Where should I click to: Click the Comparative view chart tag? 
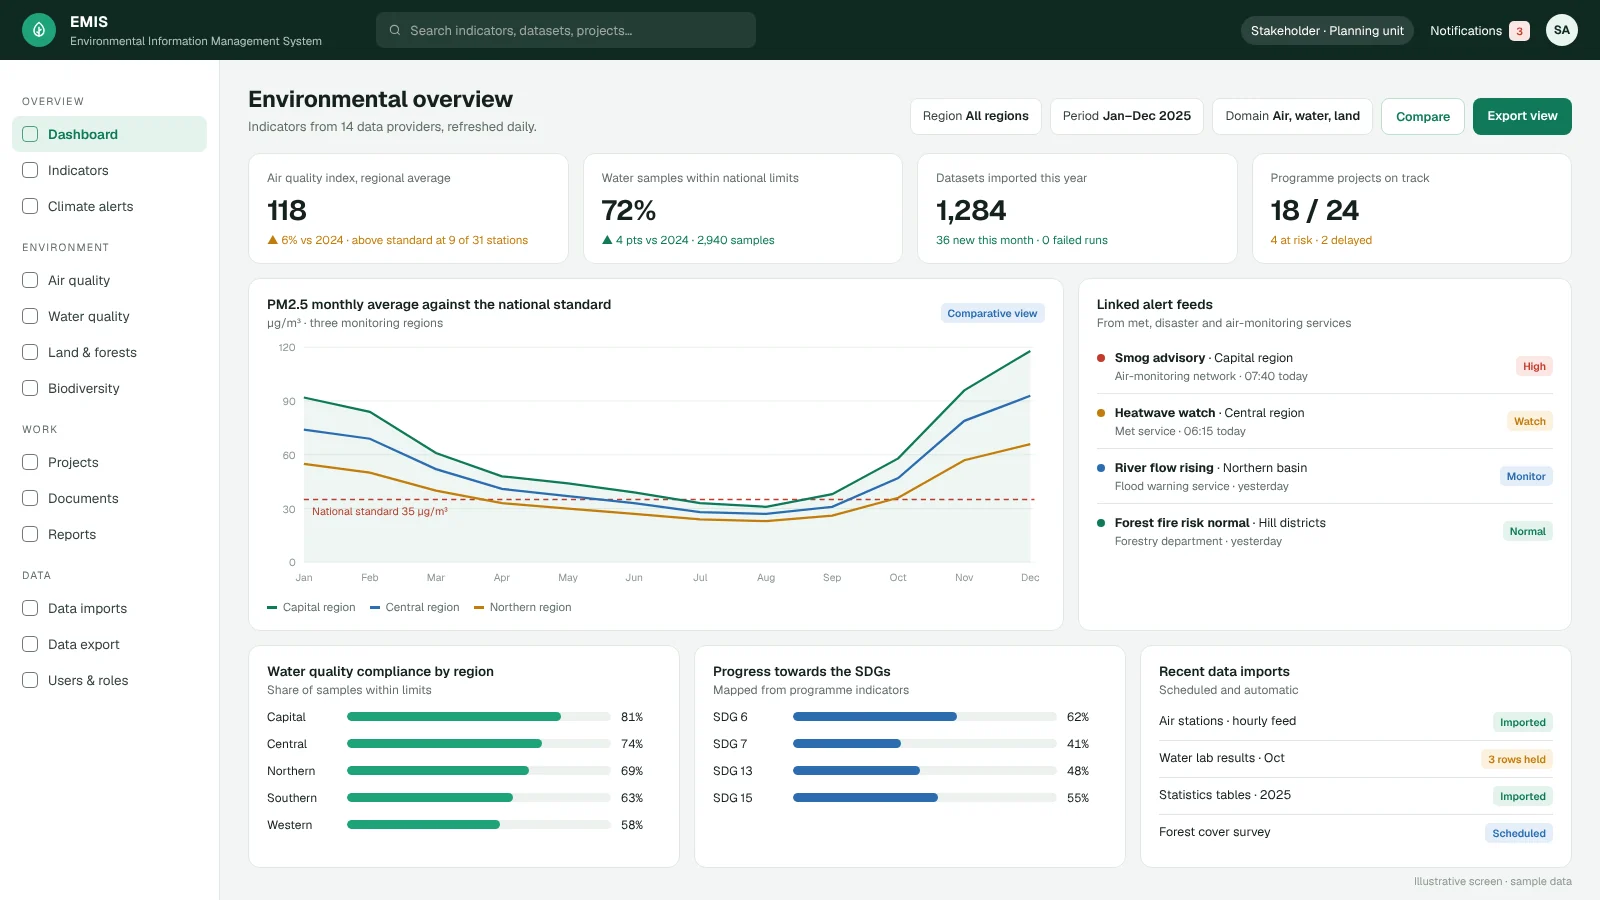click(992, 313)
